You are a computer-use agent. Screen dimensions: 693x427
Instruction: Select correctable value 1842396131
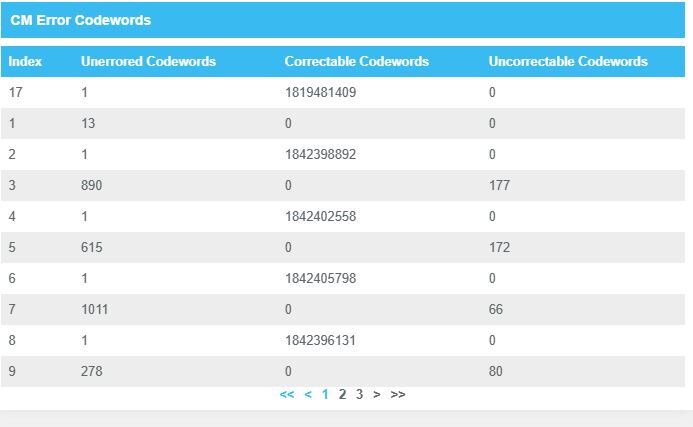[x=320, y=340]
